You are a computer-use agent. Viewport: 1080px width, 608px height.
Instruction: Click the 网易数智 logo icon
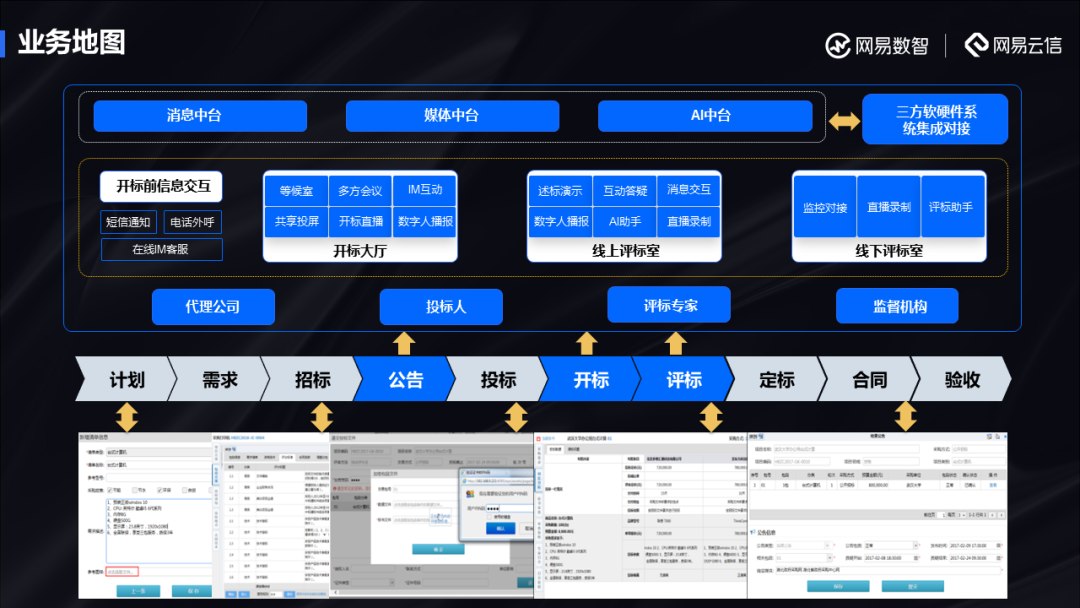tap(837, 45)
